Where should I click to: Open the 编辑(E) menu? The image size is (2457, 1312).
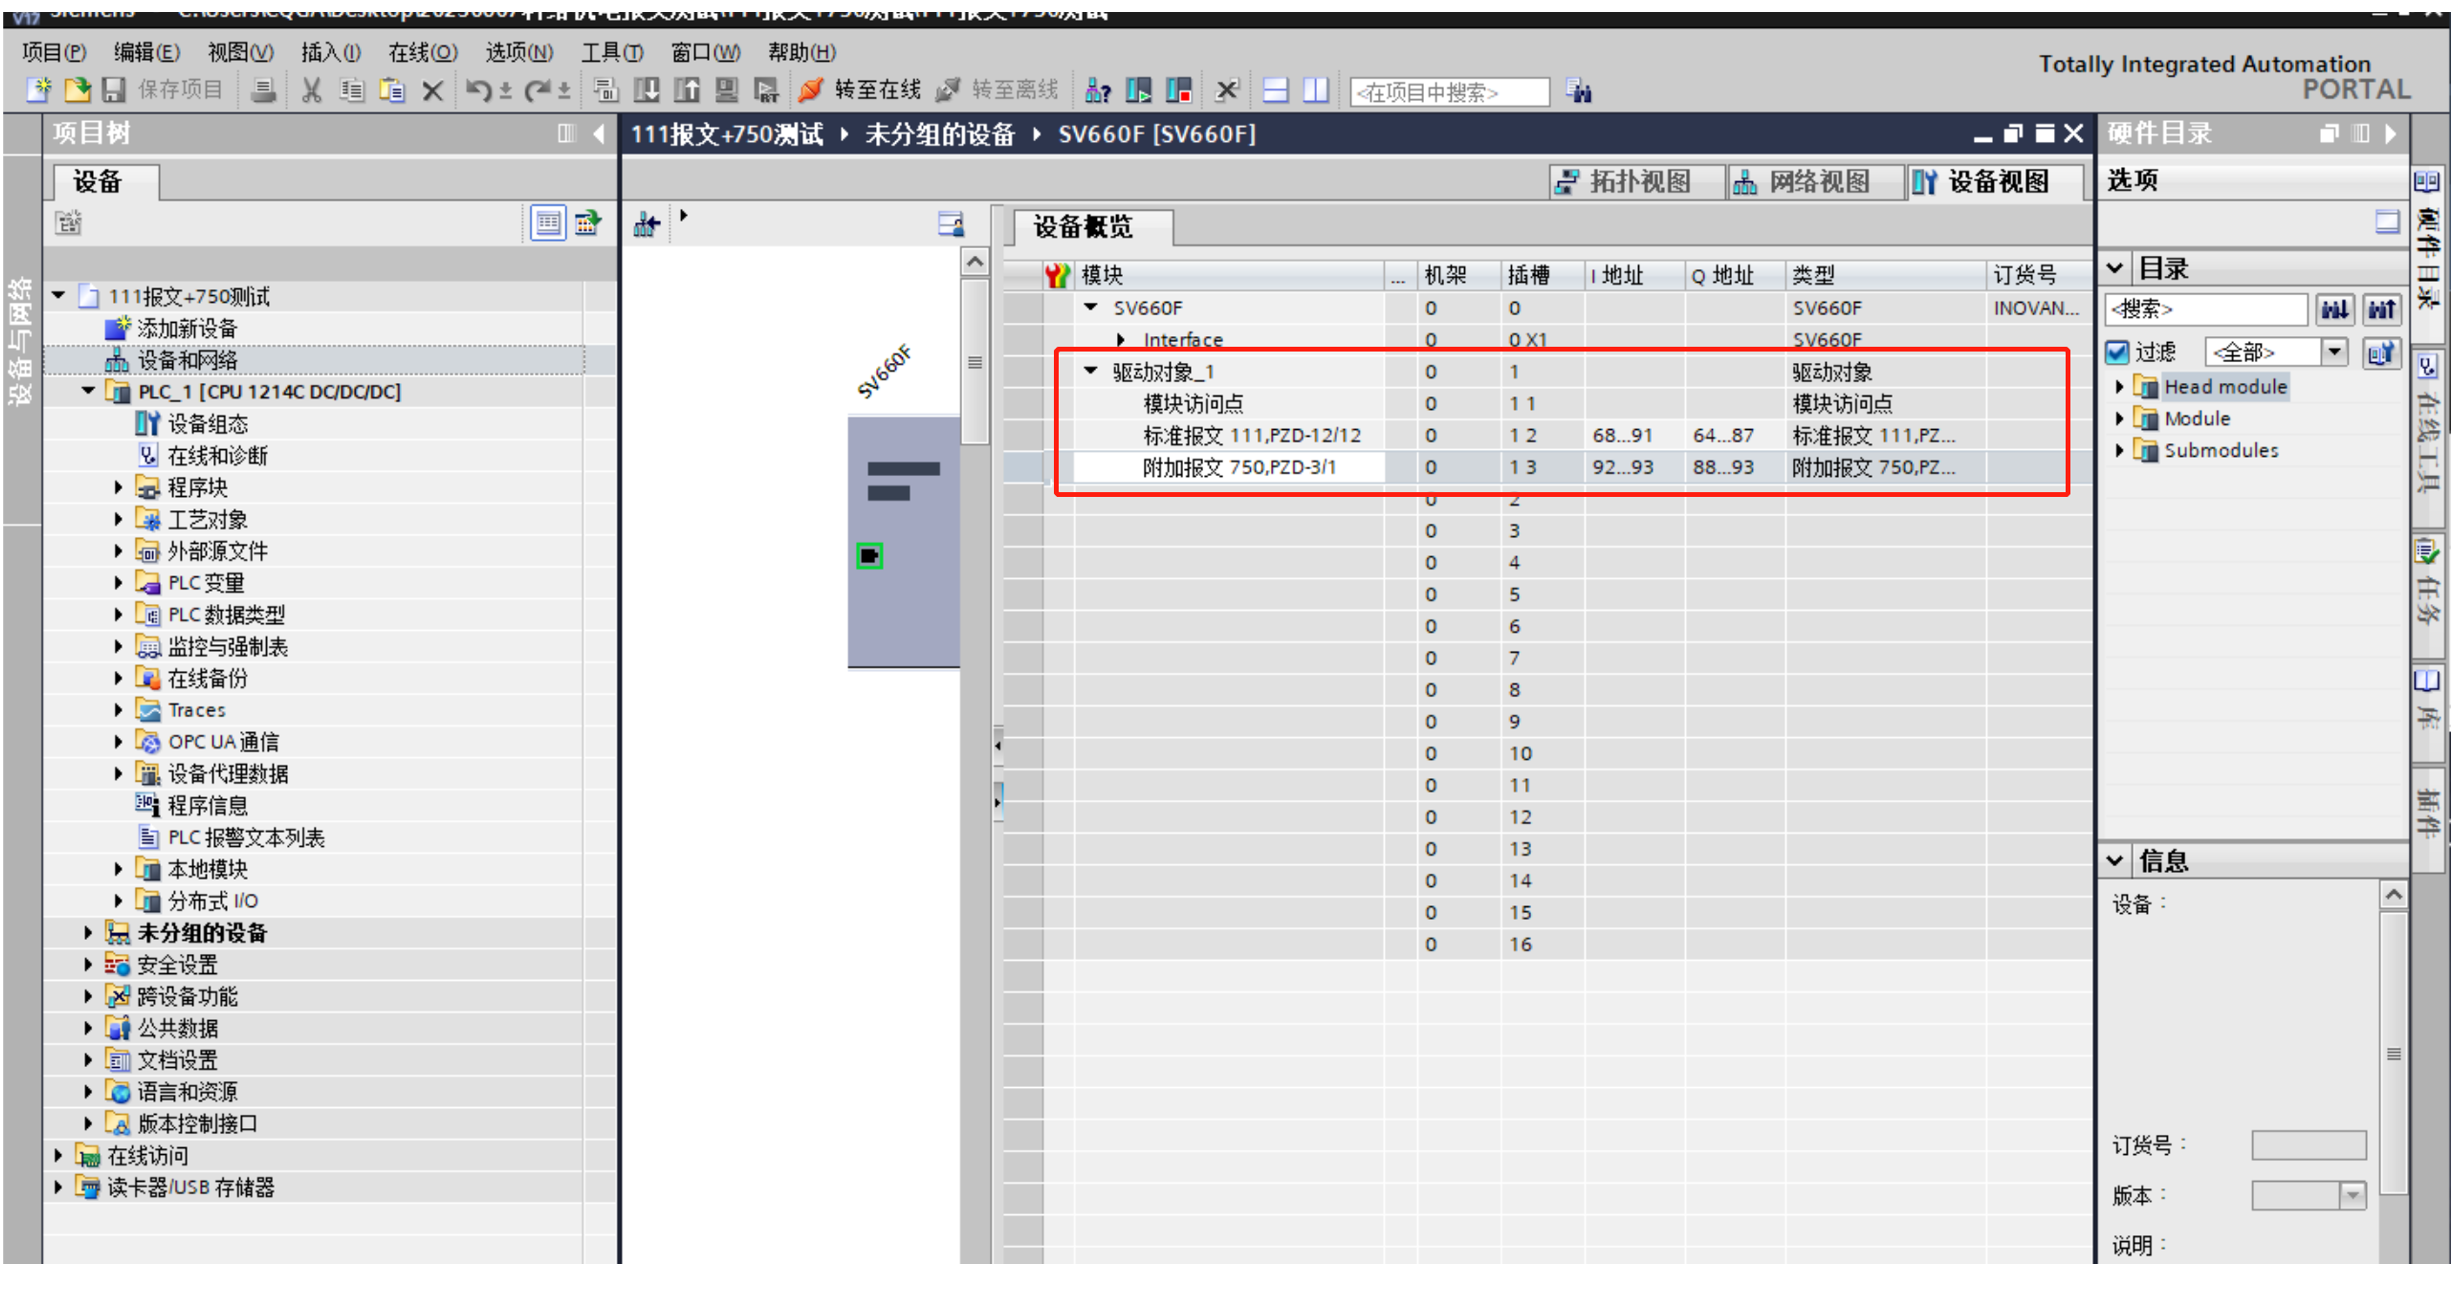pos(146,52)
